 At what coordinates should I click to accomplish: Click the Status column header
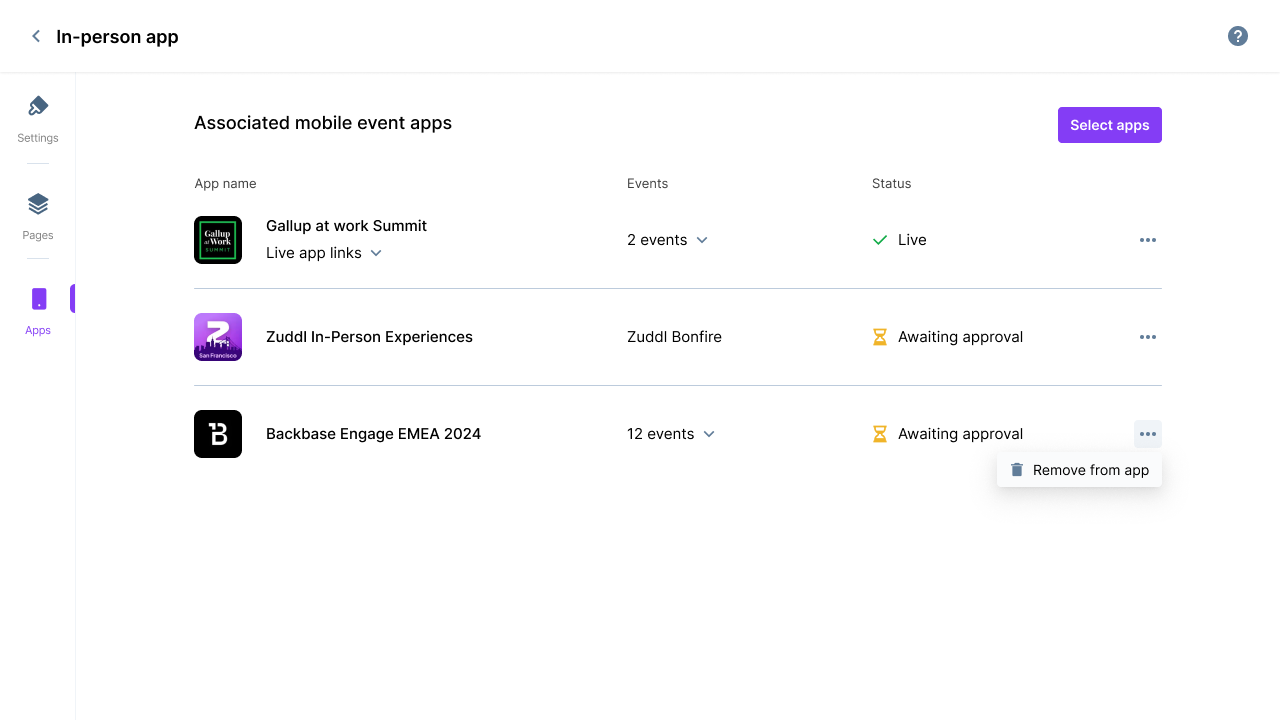tap(891, 183)
